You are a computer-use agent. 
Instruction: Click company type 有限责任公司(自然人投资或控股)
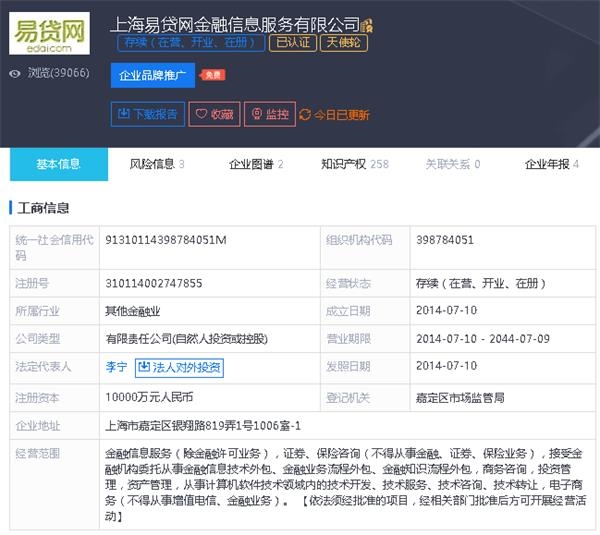point(187,339)
